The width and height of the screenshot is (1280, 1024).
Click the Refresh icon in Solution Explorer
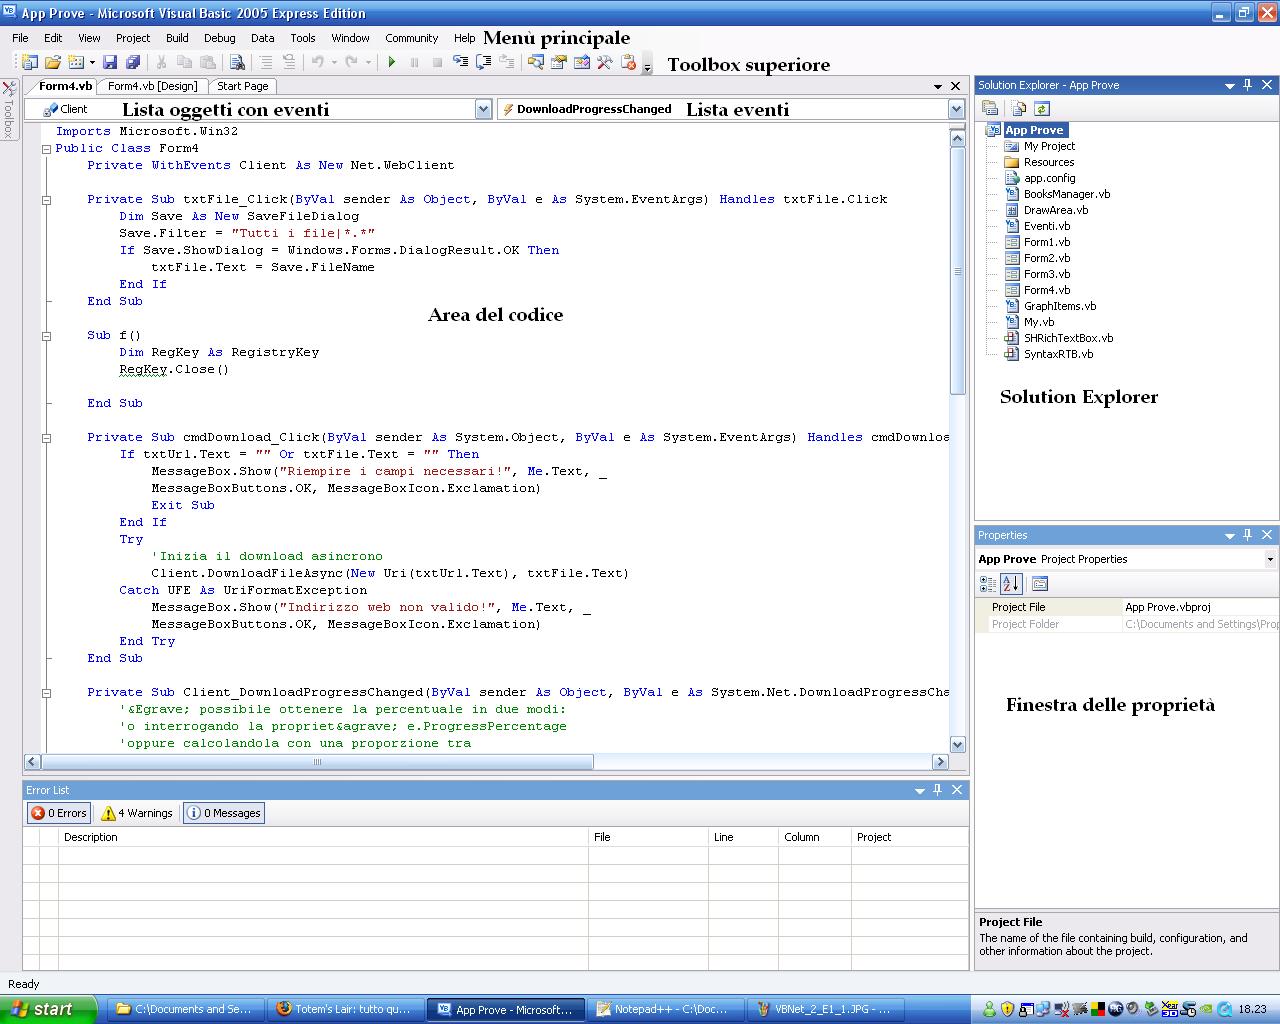point(1041,108)
